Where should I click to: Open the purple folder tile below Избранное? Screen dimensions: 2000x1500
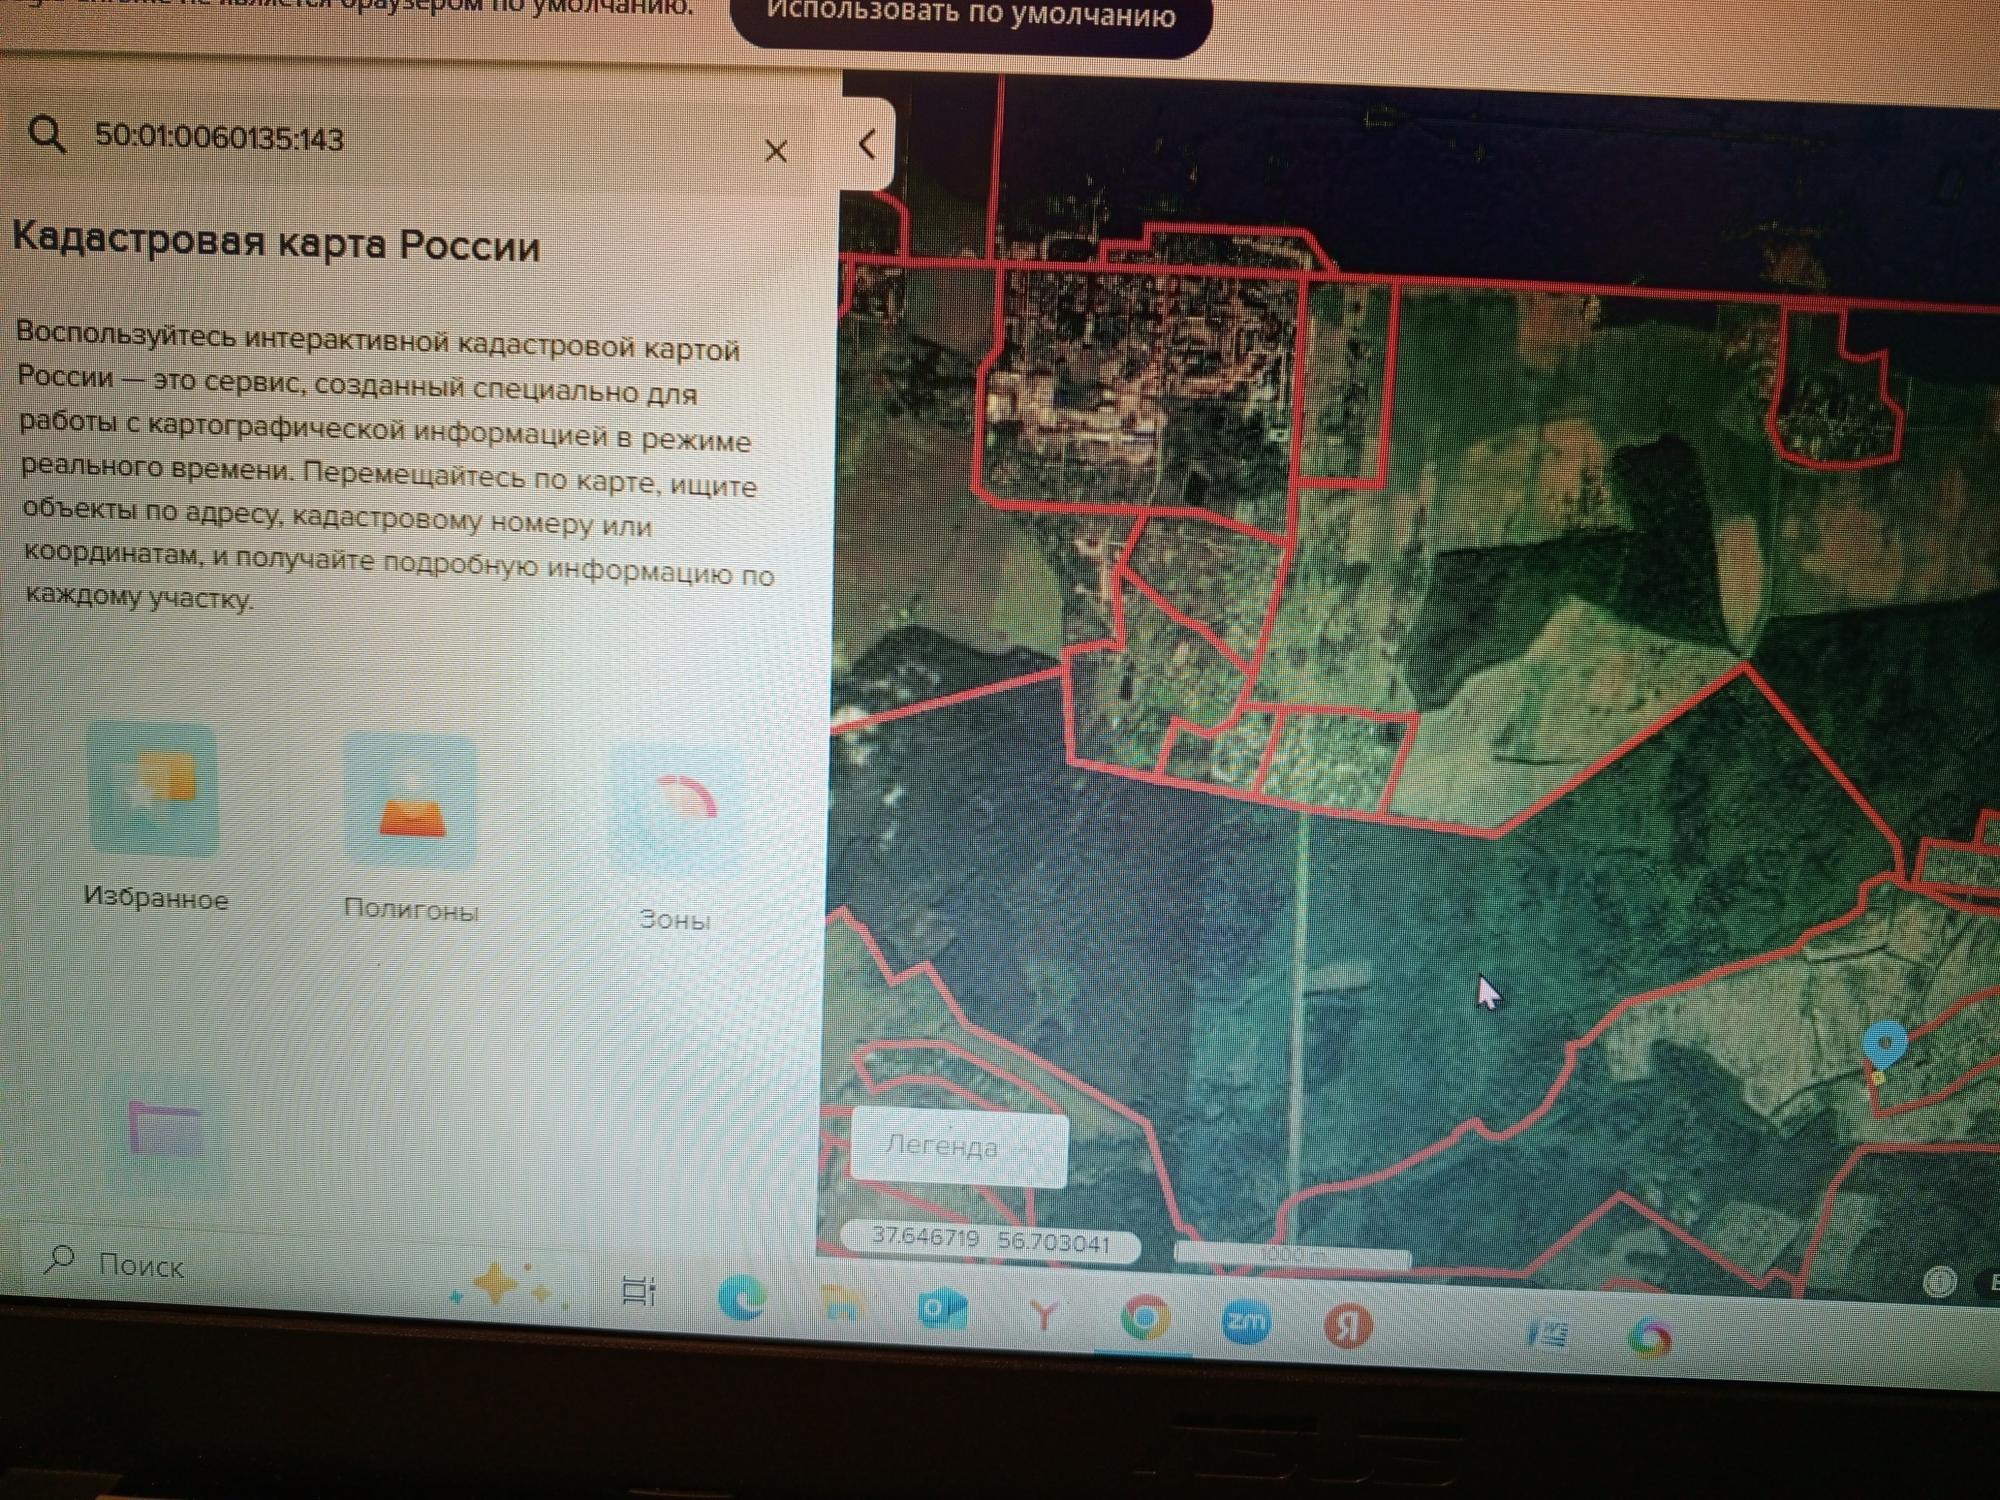point(165,1132)
